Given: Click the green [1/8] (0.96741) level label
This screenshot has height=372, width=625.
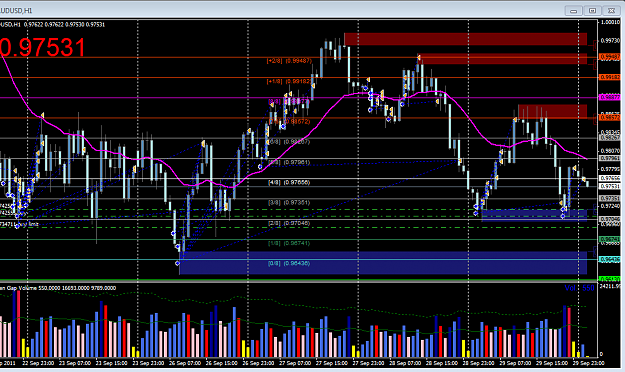Looking at the screenshot, I should 289,243.
